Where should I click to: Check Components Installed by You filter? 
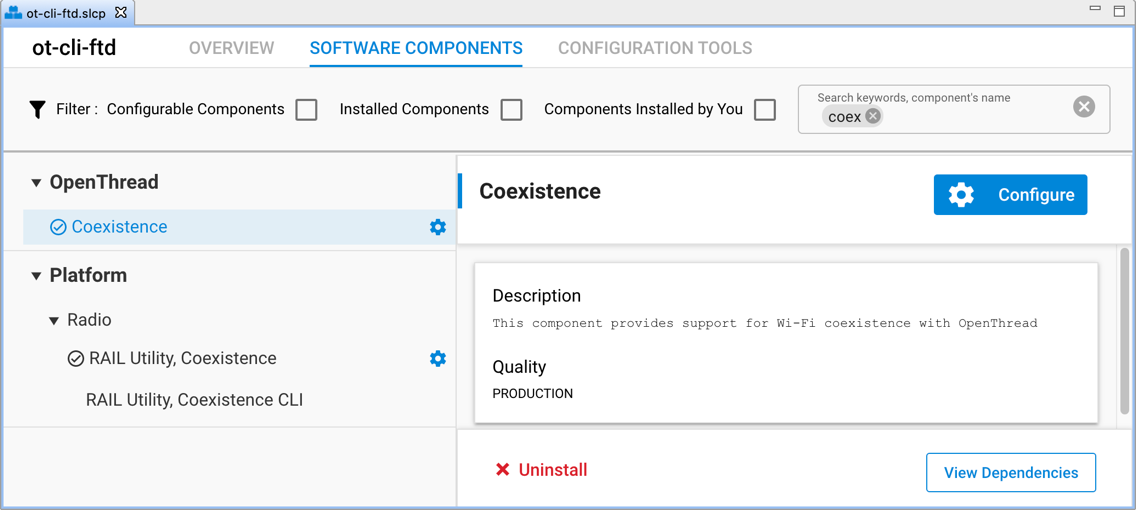click(765, 109)
